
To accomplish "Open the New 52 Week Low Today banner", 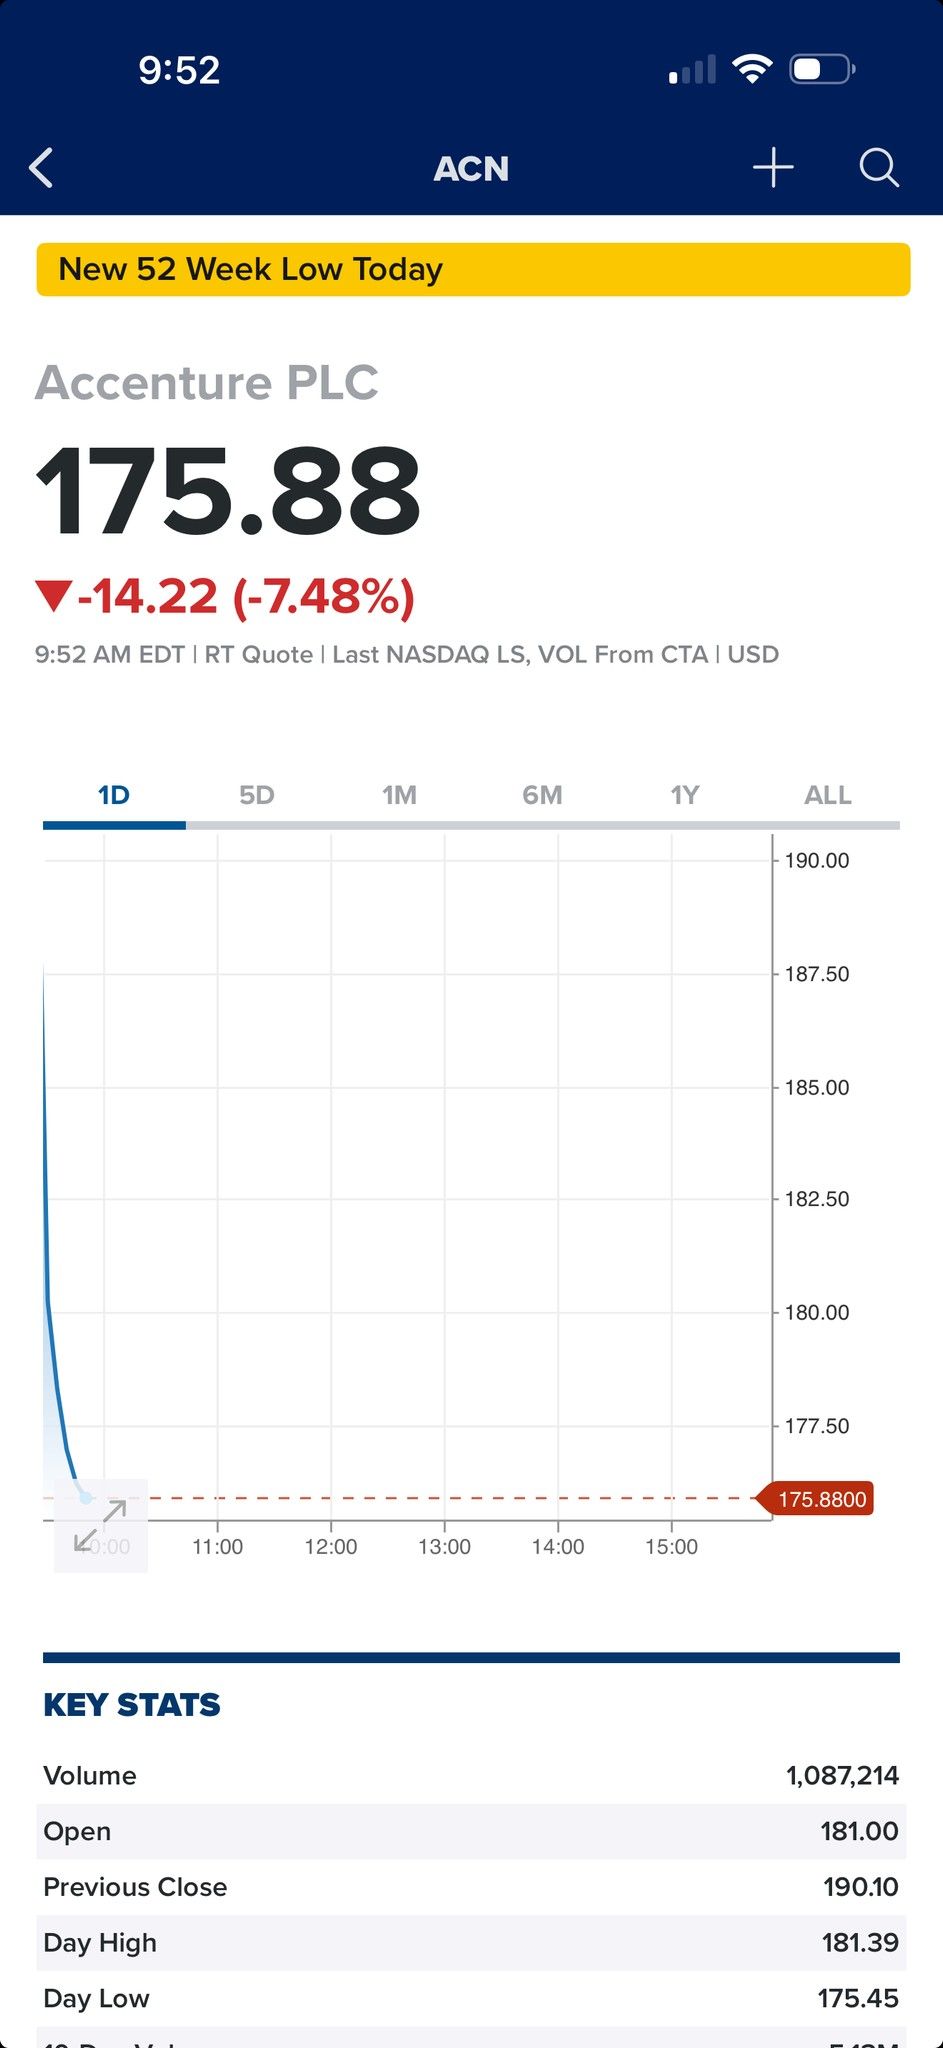I will pyautogui.click(x=473, y=269).
